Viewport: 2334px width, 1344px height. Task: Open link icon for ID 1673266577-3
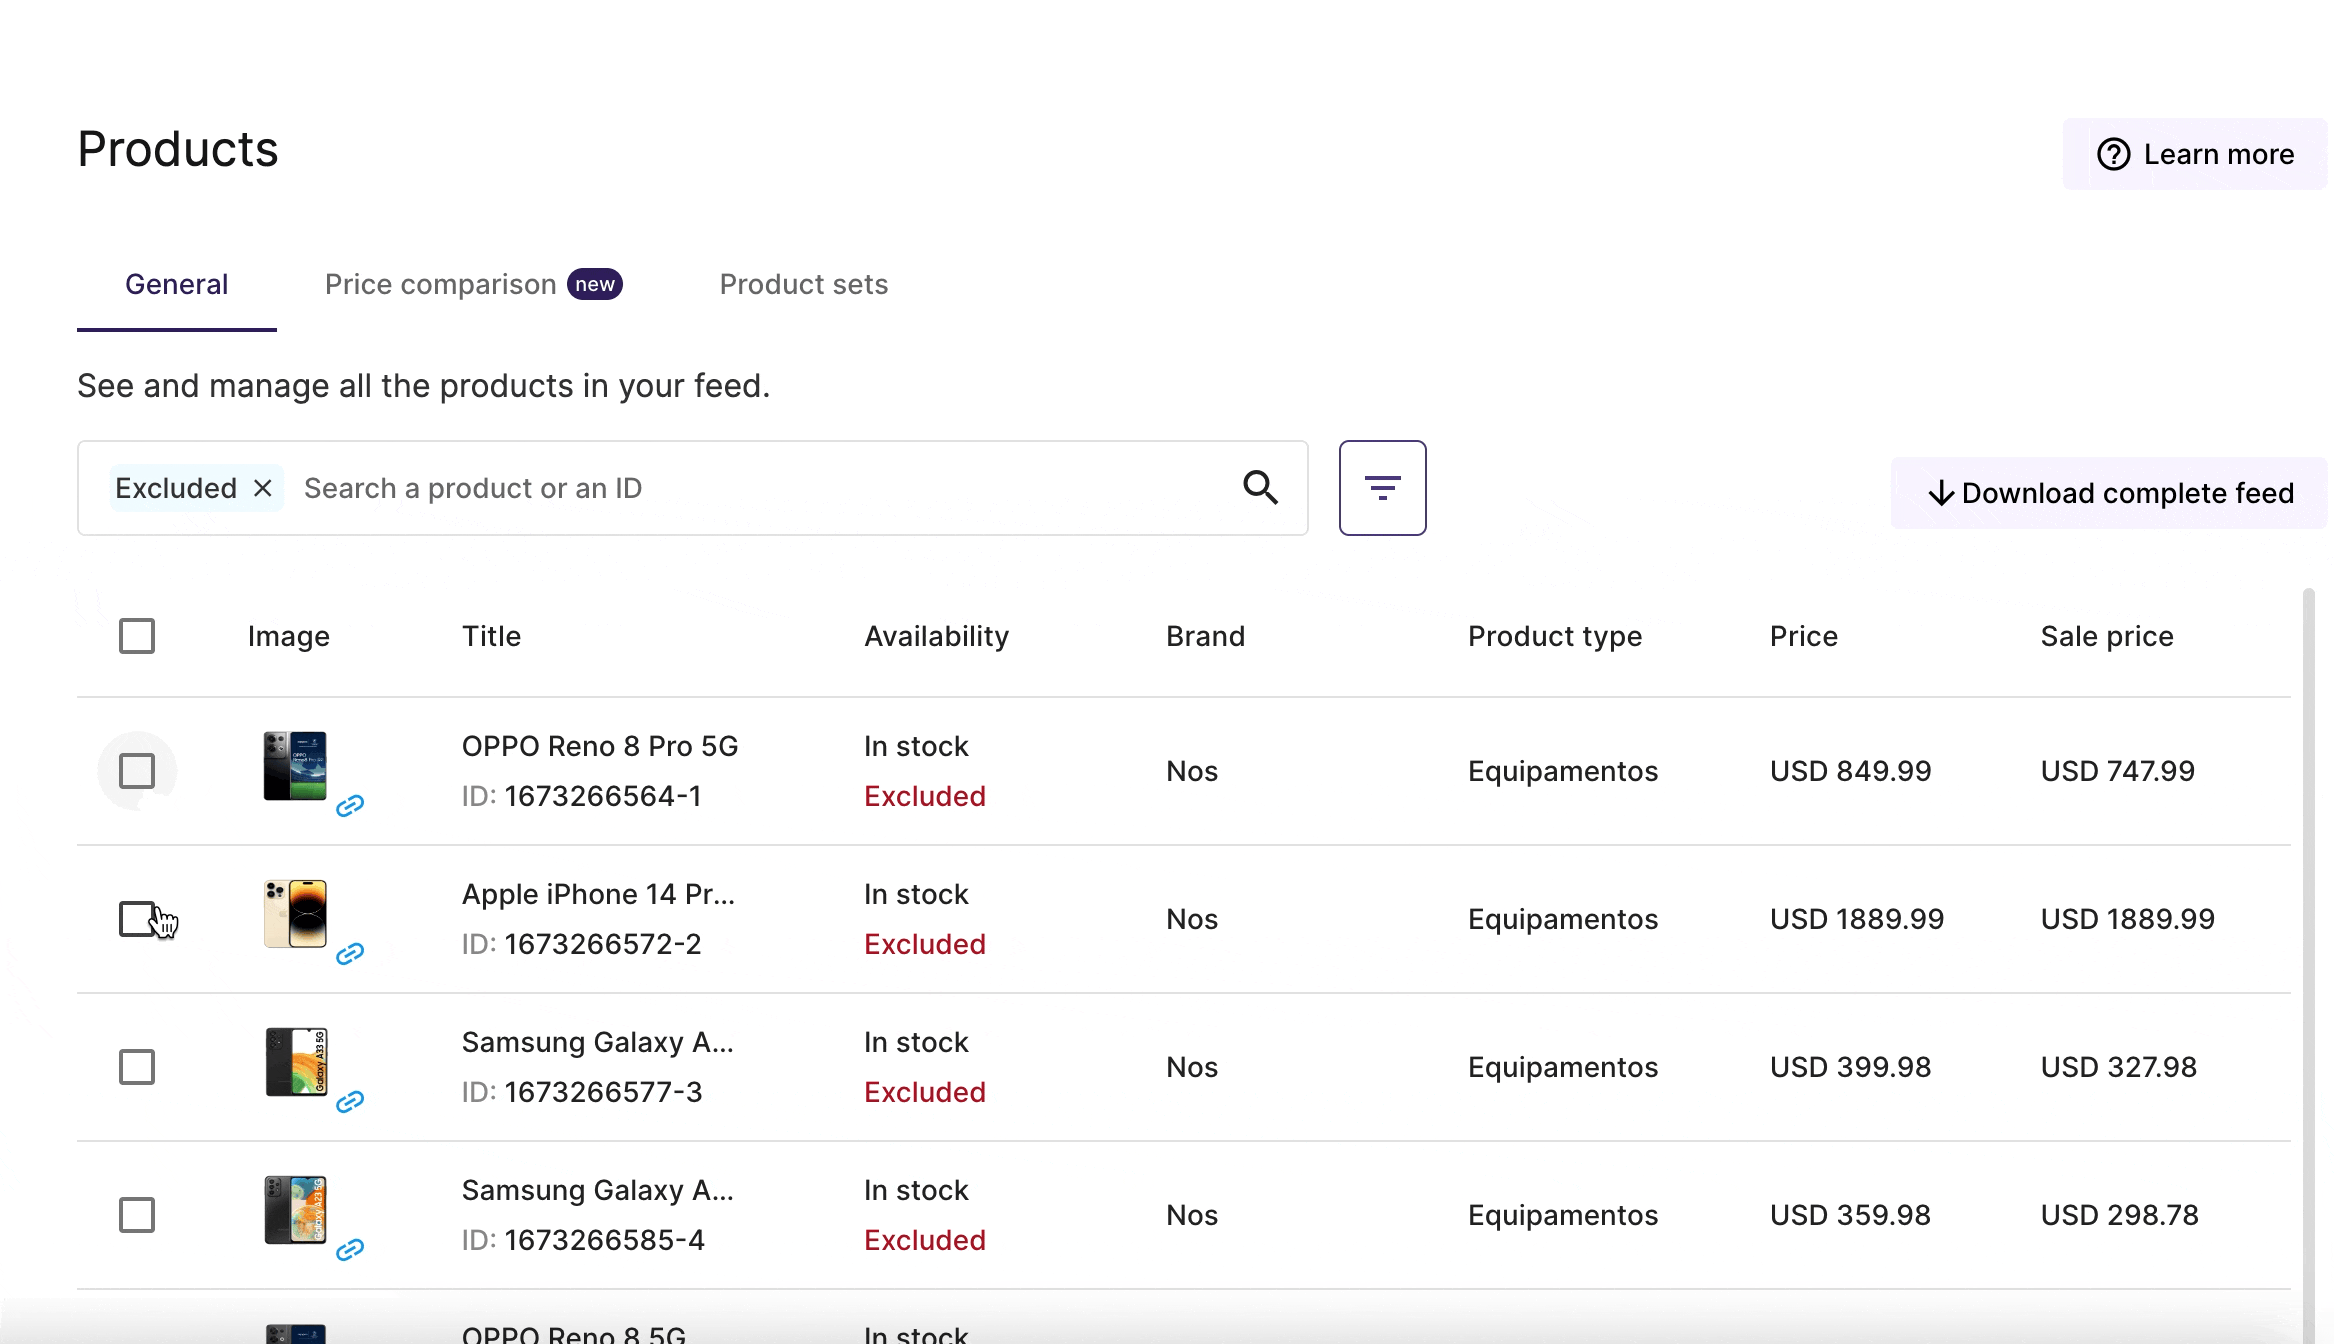[349, 1102]
